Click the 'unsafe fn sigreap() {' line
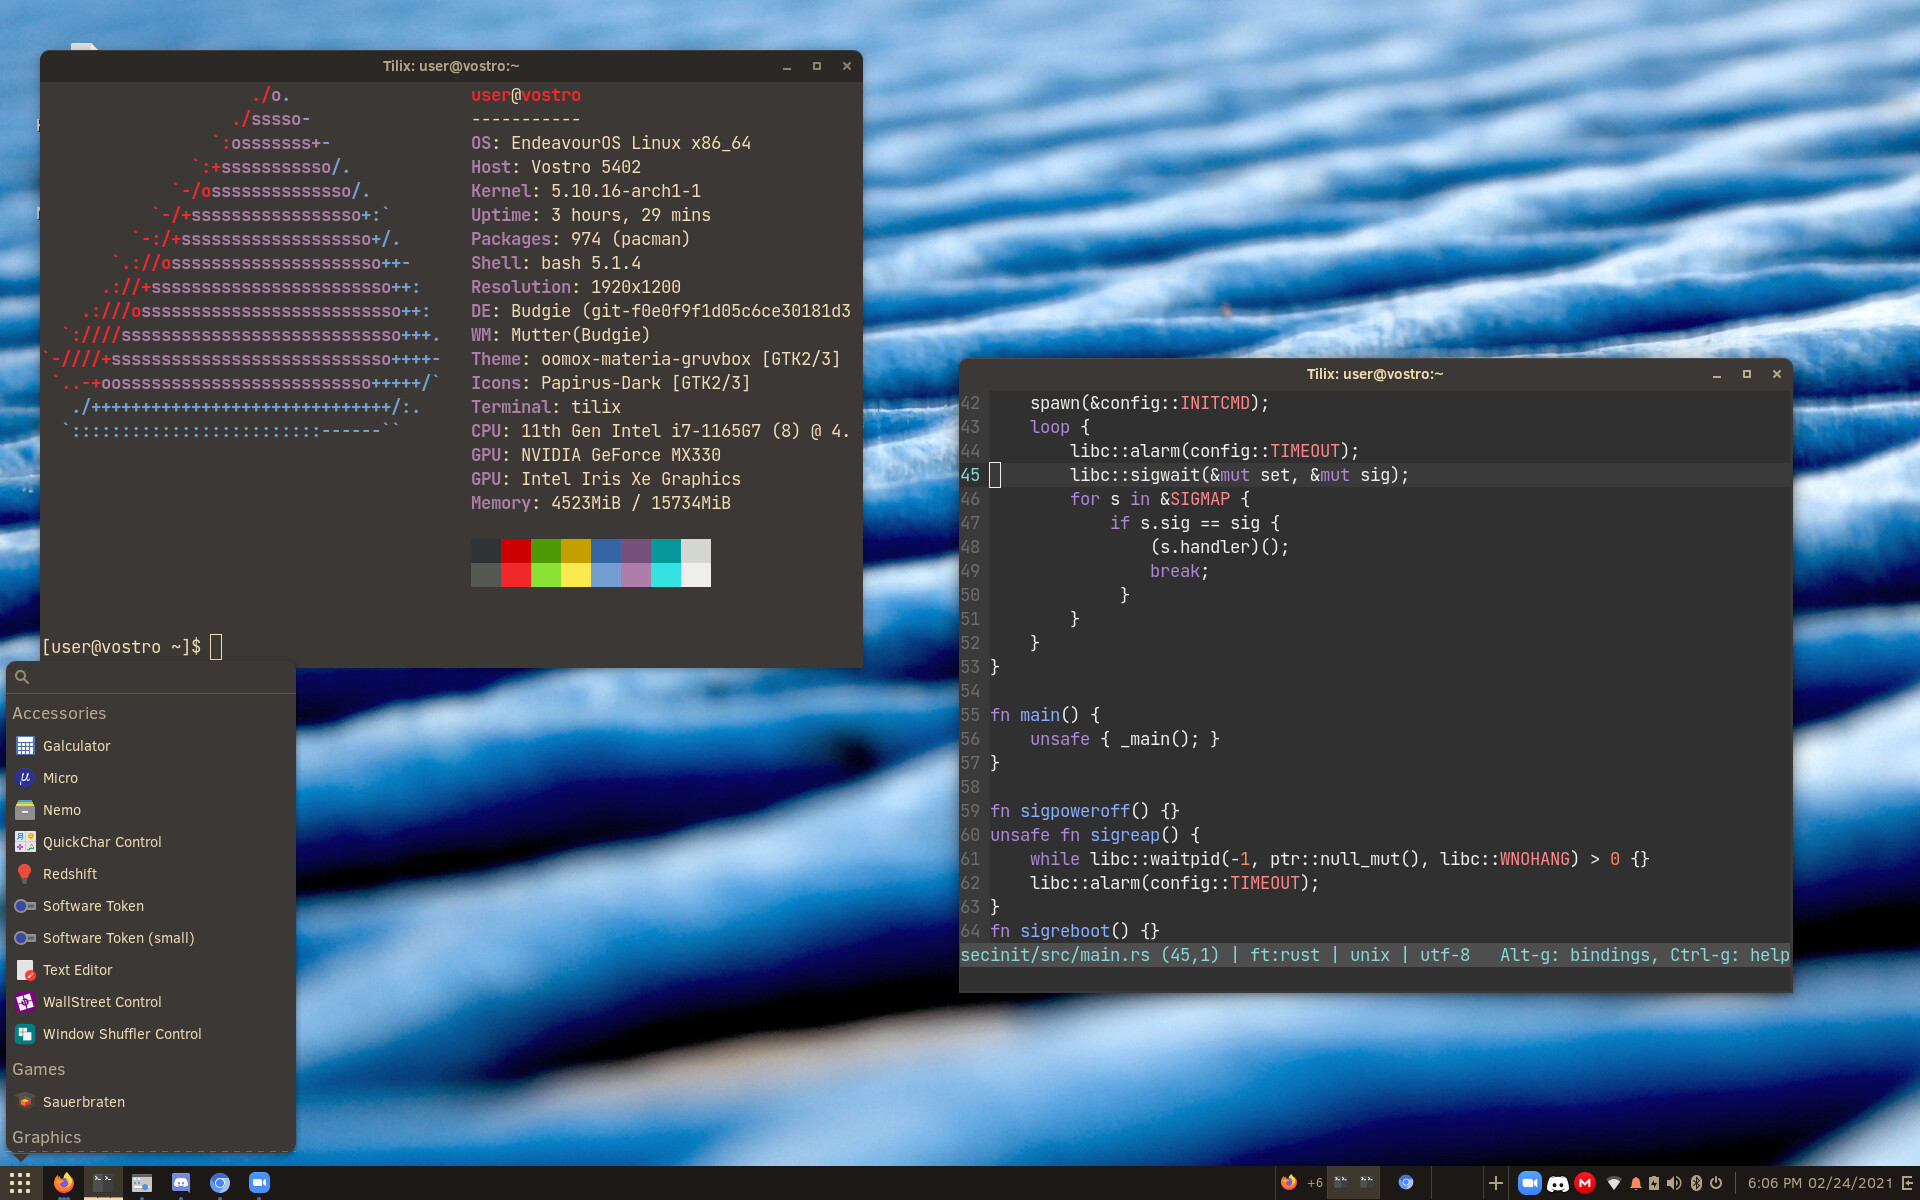The width and height of the screenshot is (1920, 1200). click(1095, 835)
